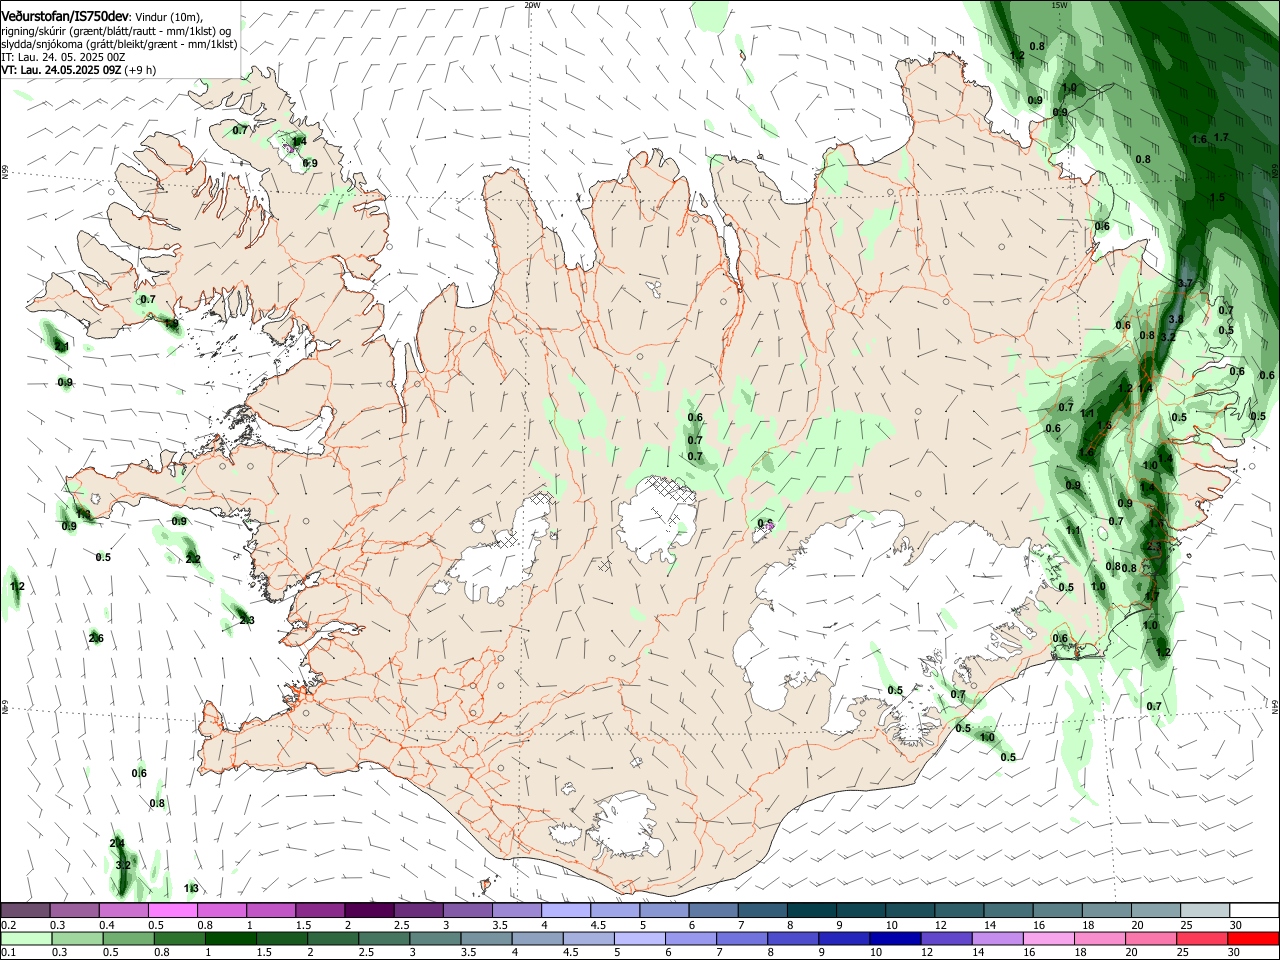Select the 3.7 precipitation value on the map
1280x960 pixels.
coord(1186,284)
